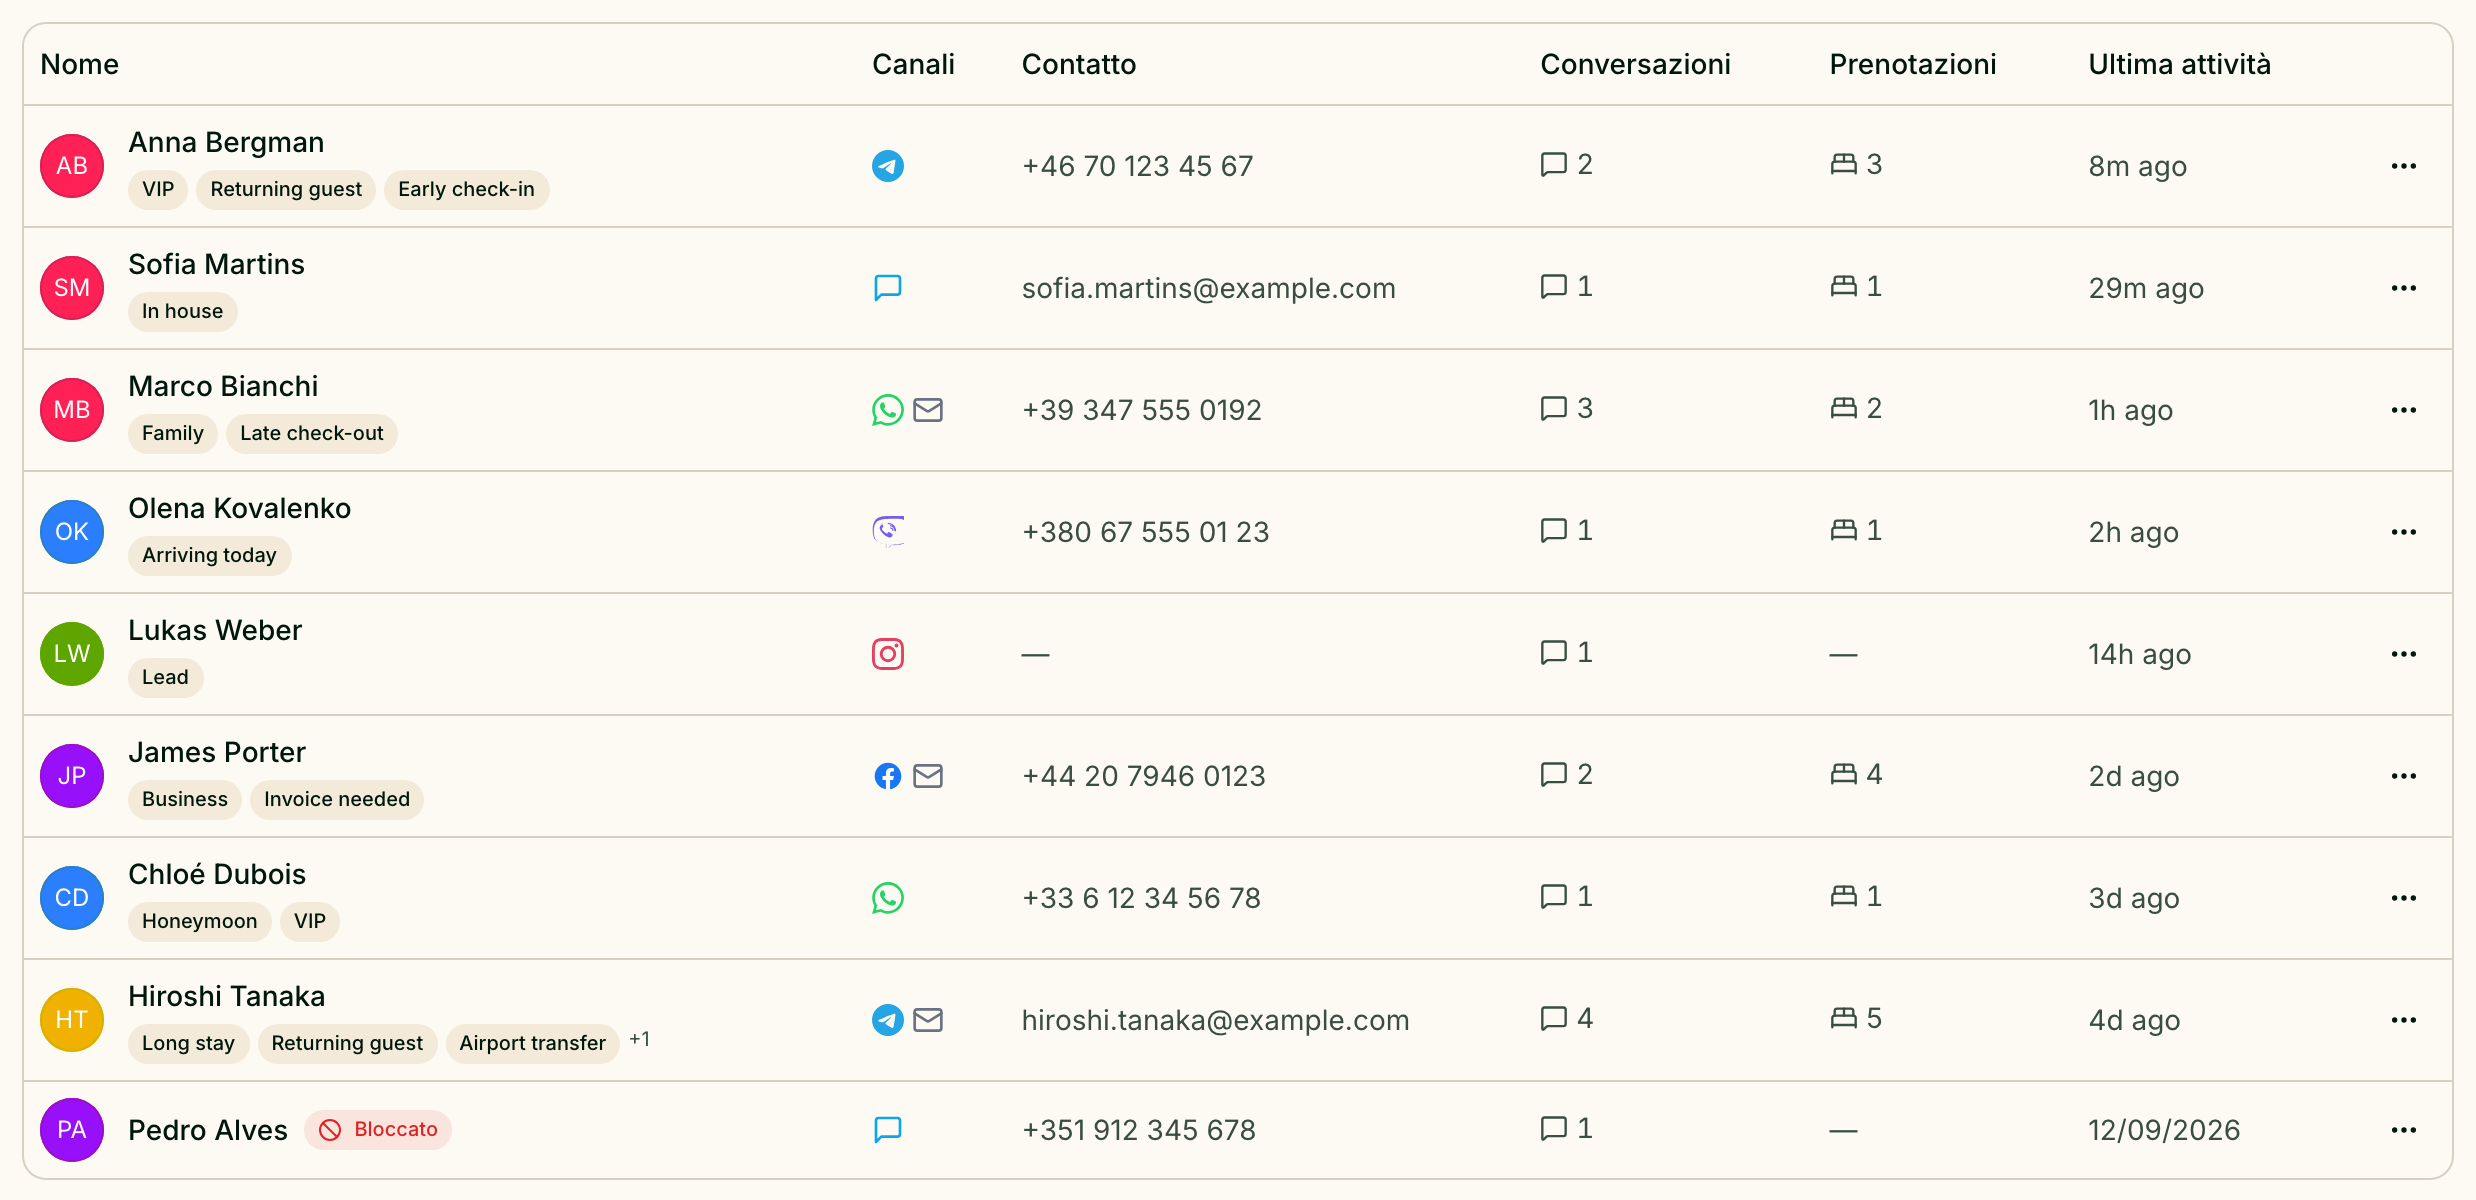Open more options for Marco Bianchi

coord(2404,410)
